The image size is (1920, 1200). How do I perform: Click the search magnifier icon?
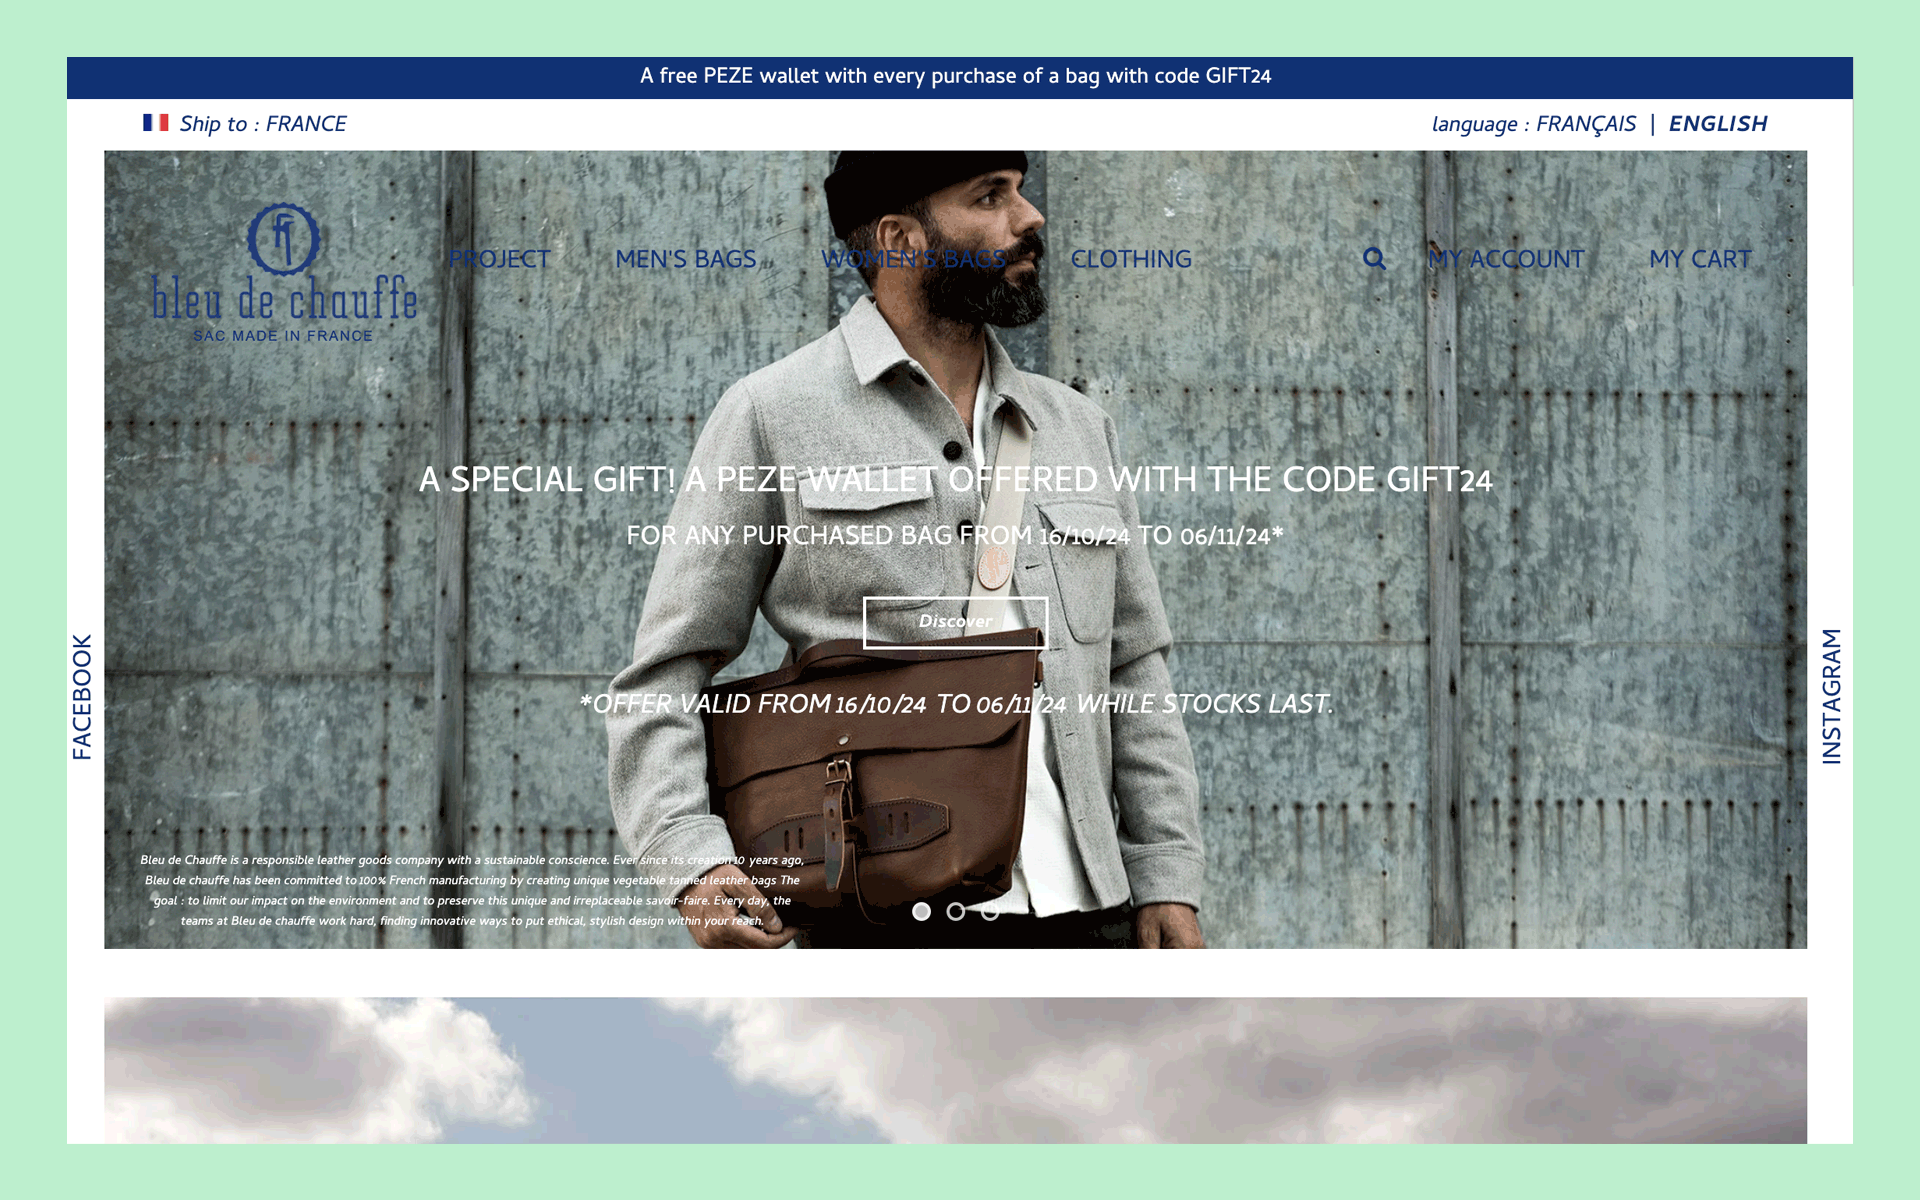point(1374,259)
